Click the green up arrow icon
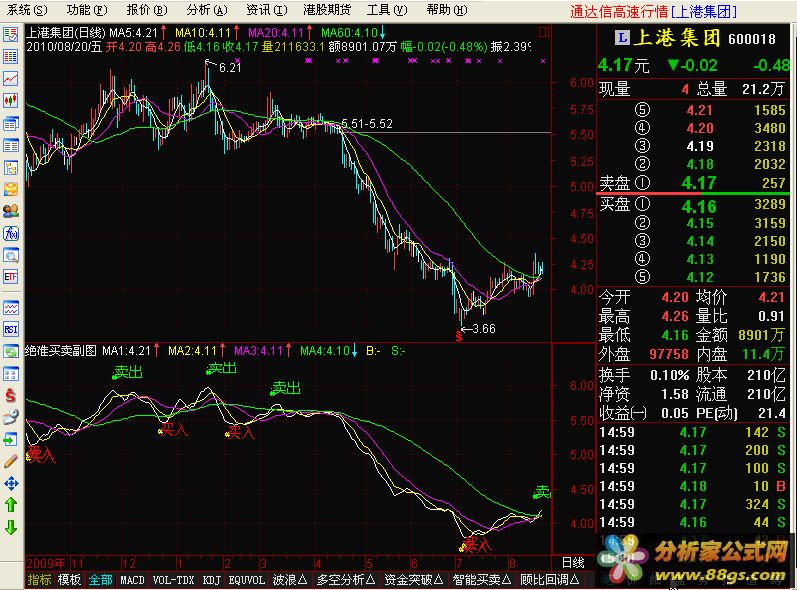 coord(11,505)
